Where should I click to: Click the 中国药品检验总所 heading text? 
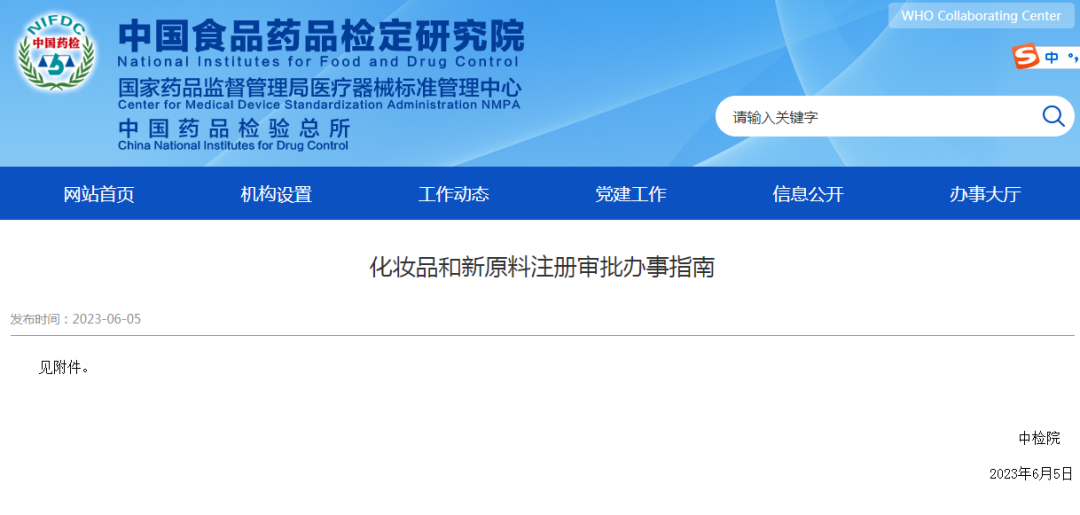click(234, 128)
